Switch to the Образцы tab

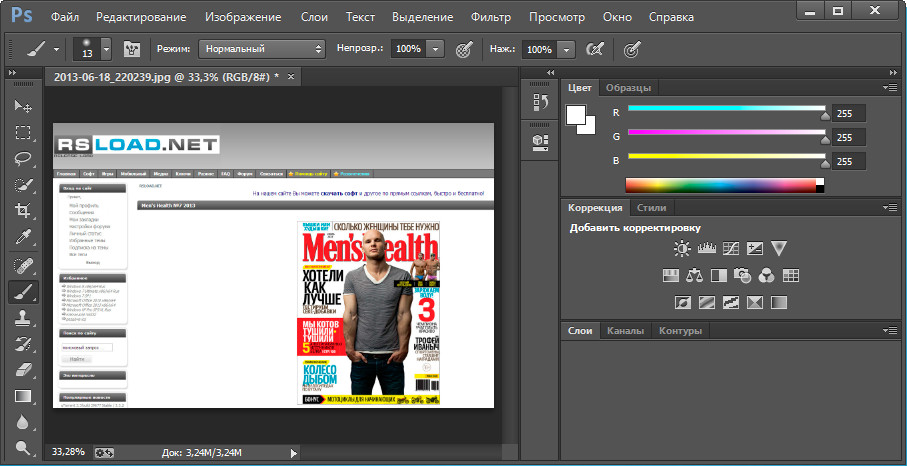tap(628, 88)
